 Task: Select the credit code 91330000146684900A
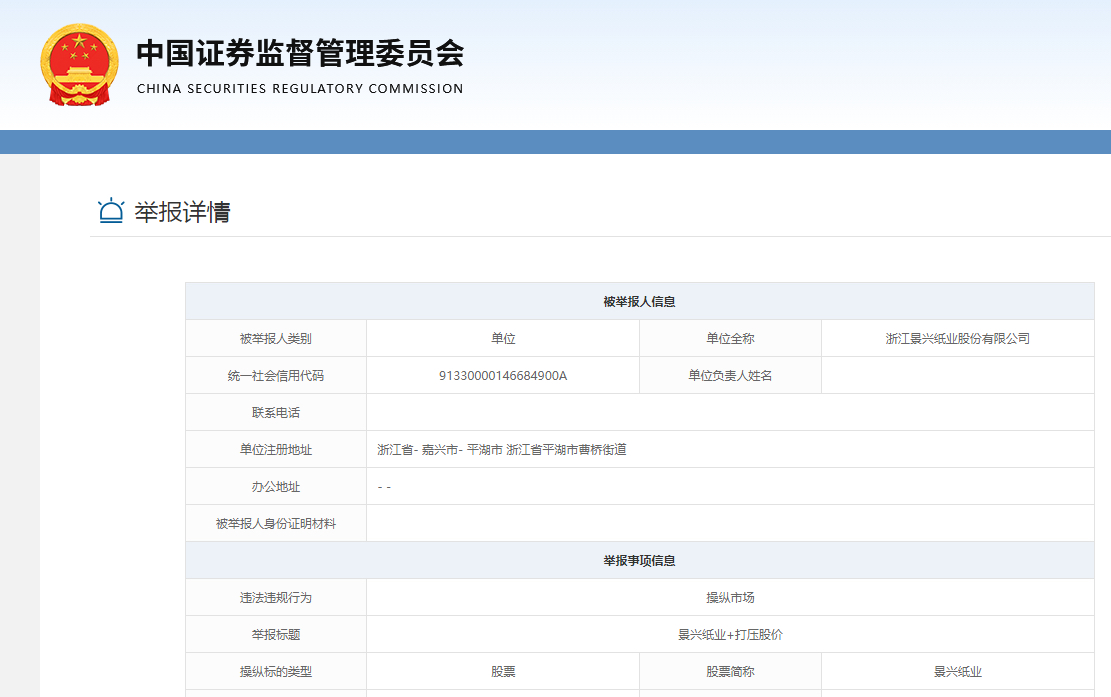click(503, 375)
